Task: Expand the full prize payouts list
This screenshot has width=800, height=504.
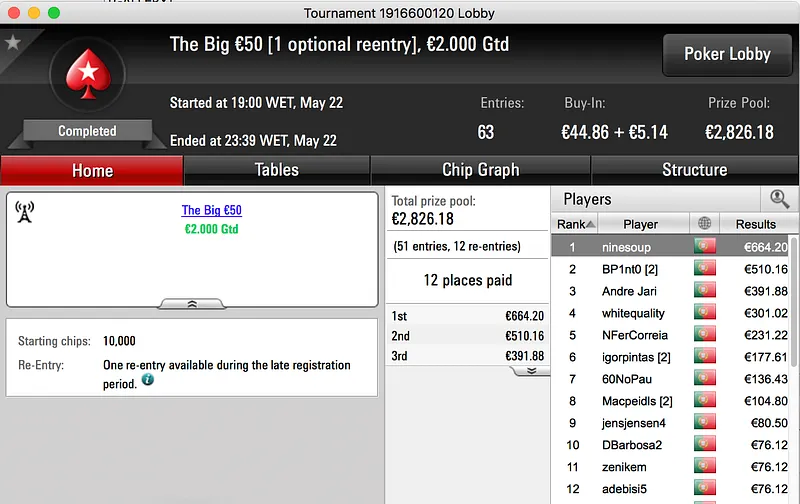Action: [x=531, y=371]
